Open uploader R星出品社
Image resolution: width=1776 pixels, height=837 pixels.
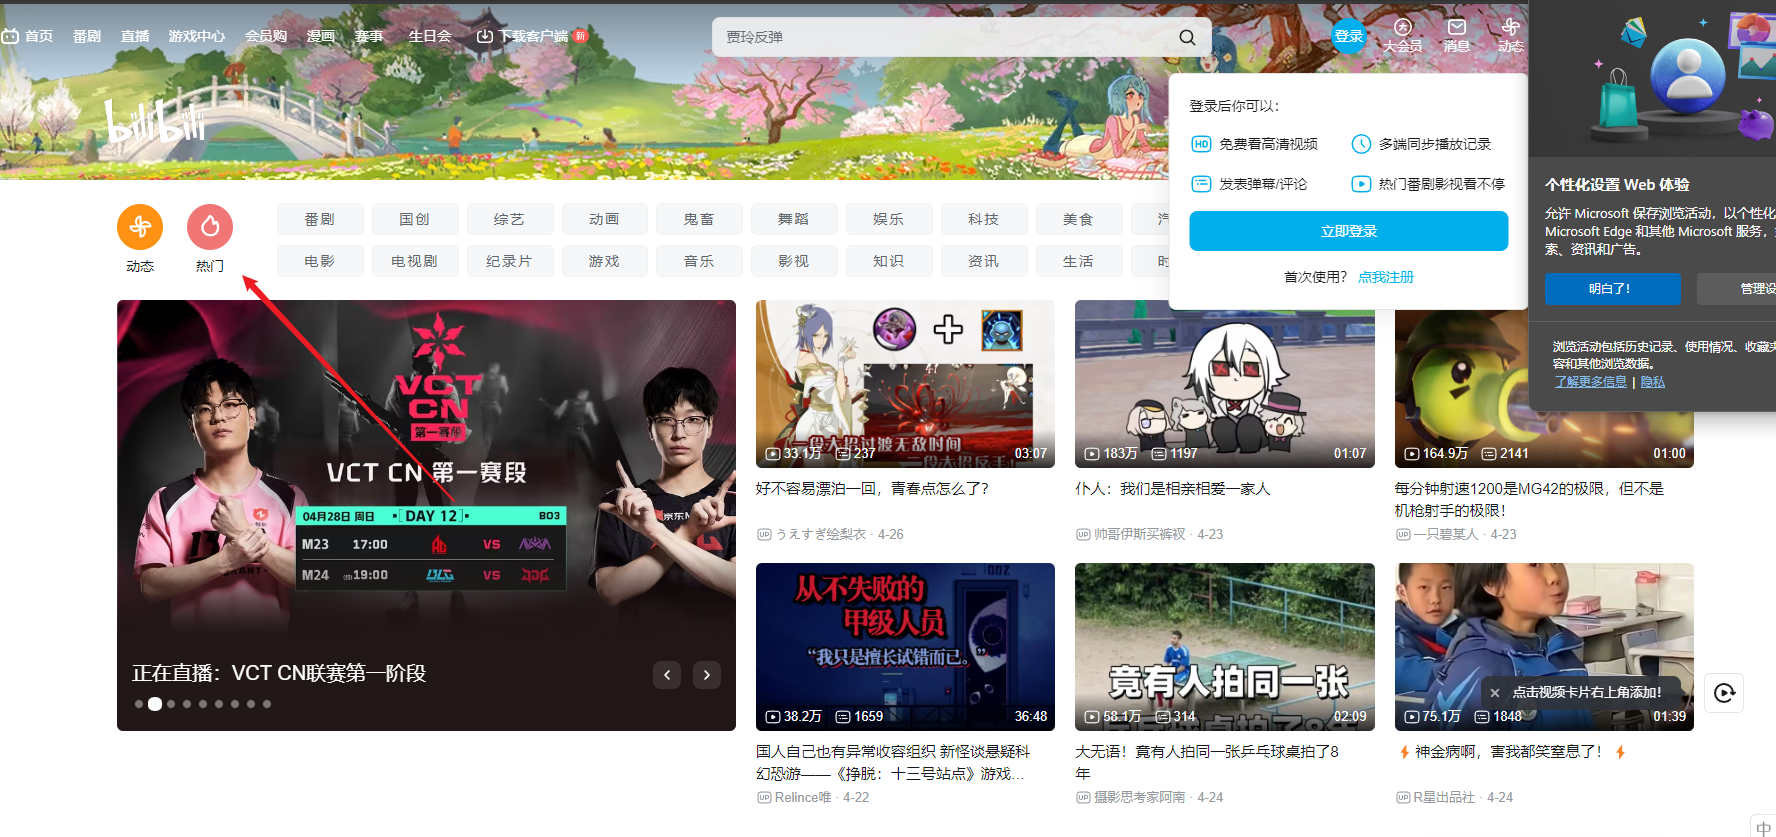point(1444,797)
